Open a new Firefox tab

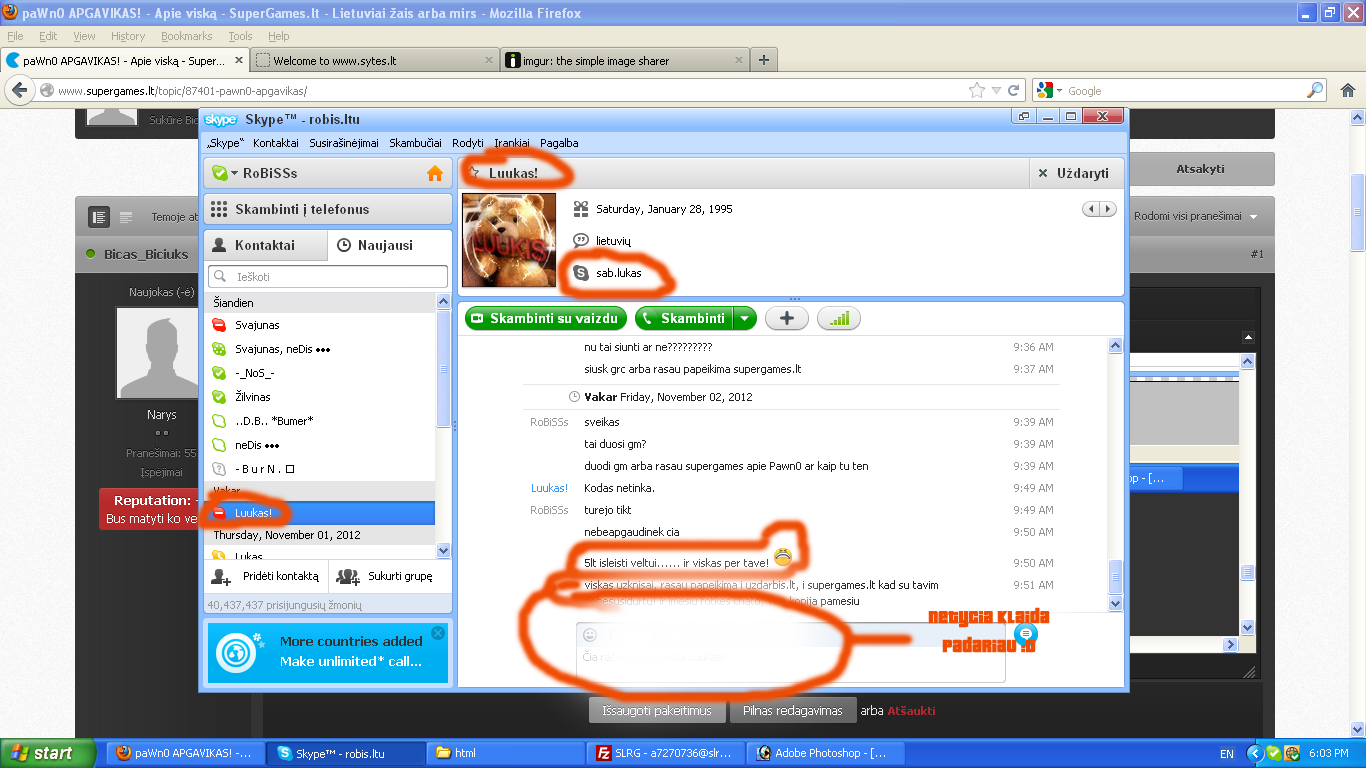[764, 60]
